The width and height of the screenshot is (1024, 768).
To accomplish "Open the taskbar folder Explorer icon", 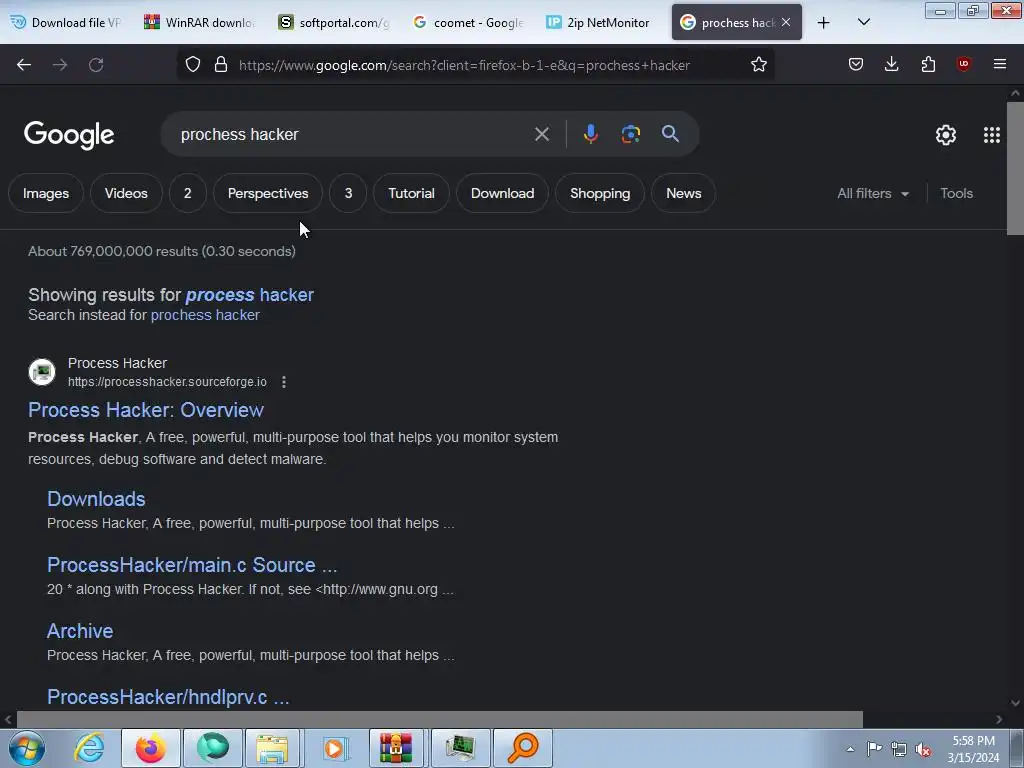I will coord(272,748).
